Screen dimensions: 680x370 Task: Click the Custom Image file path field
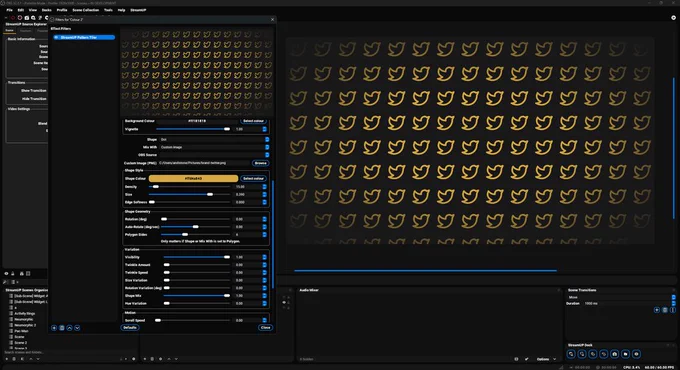(204, 163)
